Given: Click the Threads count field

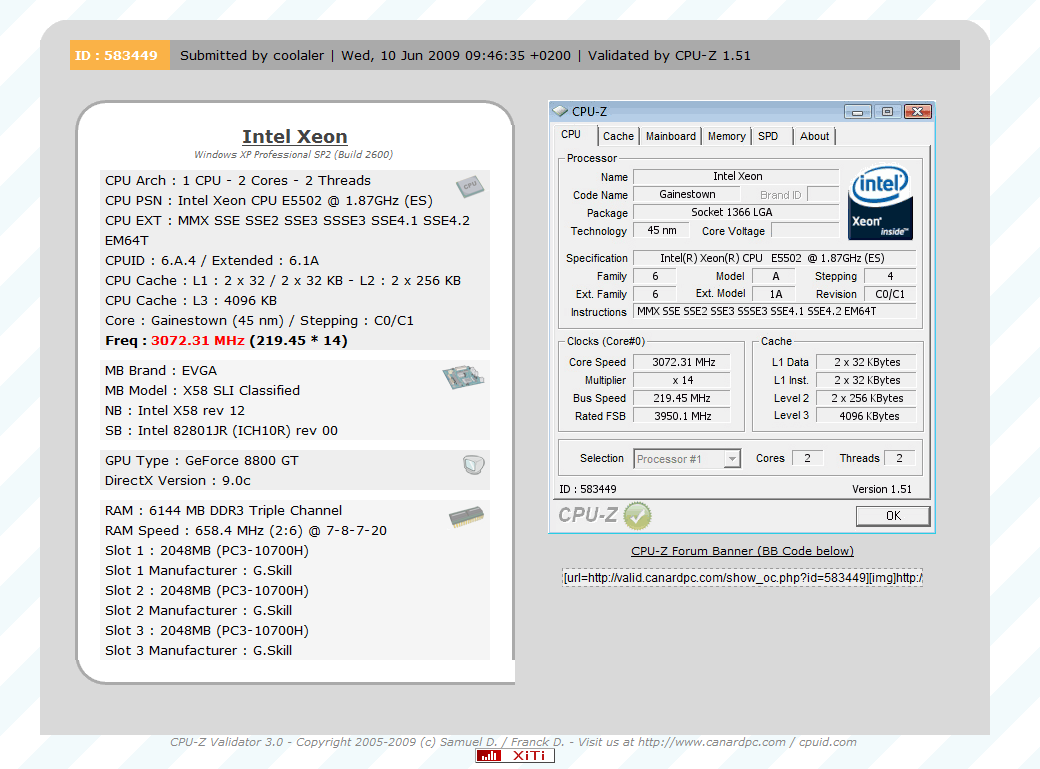Looking at the screenshot, I should click(900, 458).
